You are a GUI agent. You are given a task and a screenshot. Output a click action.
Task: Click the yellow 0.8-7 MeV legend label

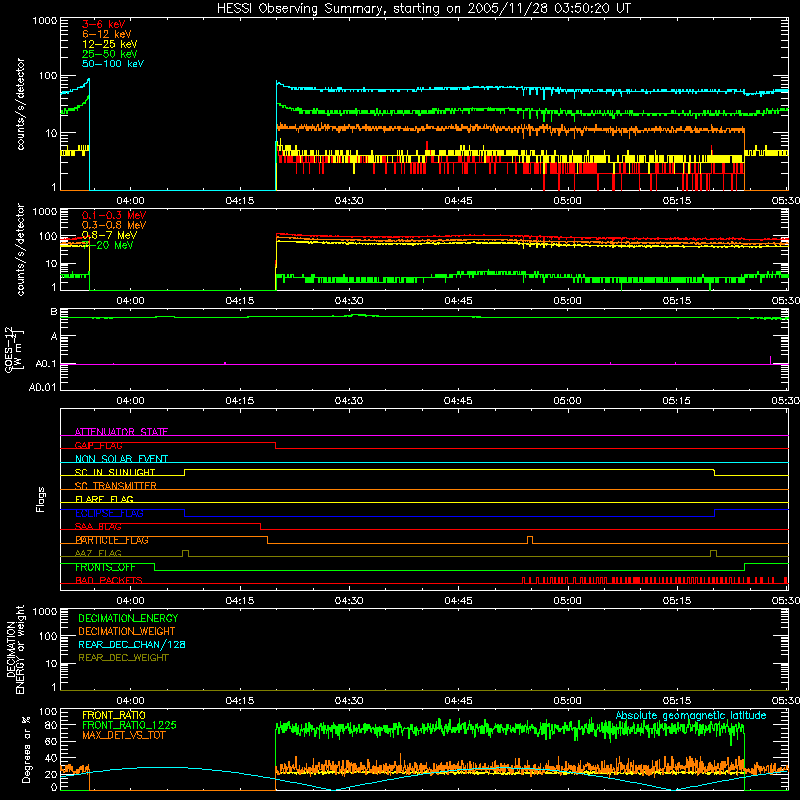click(109, 235)
